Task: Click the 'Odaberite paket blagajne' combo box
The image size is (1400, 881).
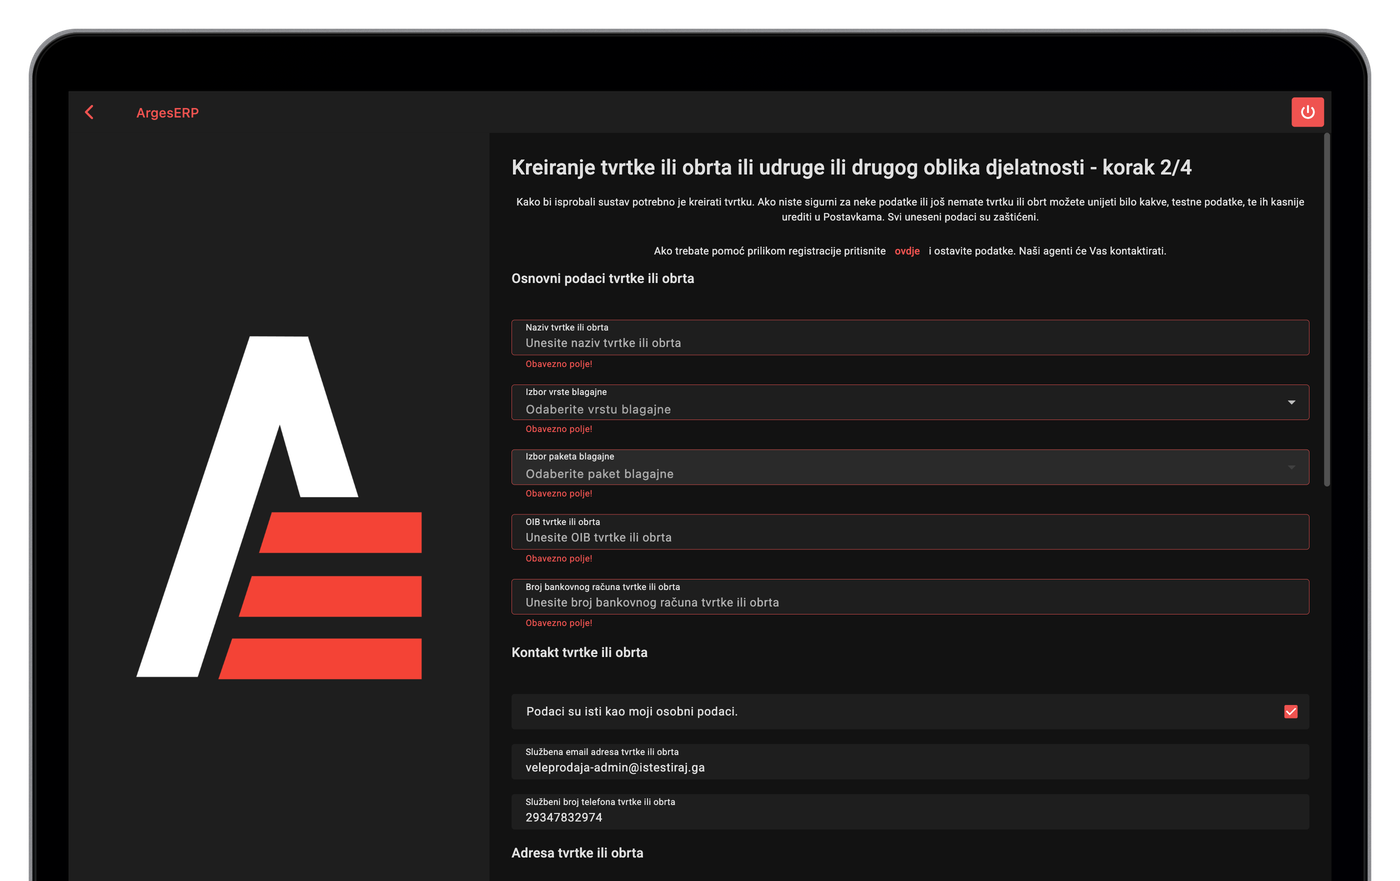Action: coord(910,467)
